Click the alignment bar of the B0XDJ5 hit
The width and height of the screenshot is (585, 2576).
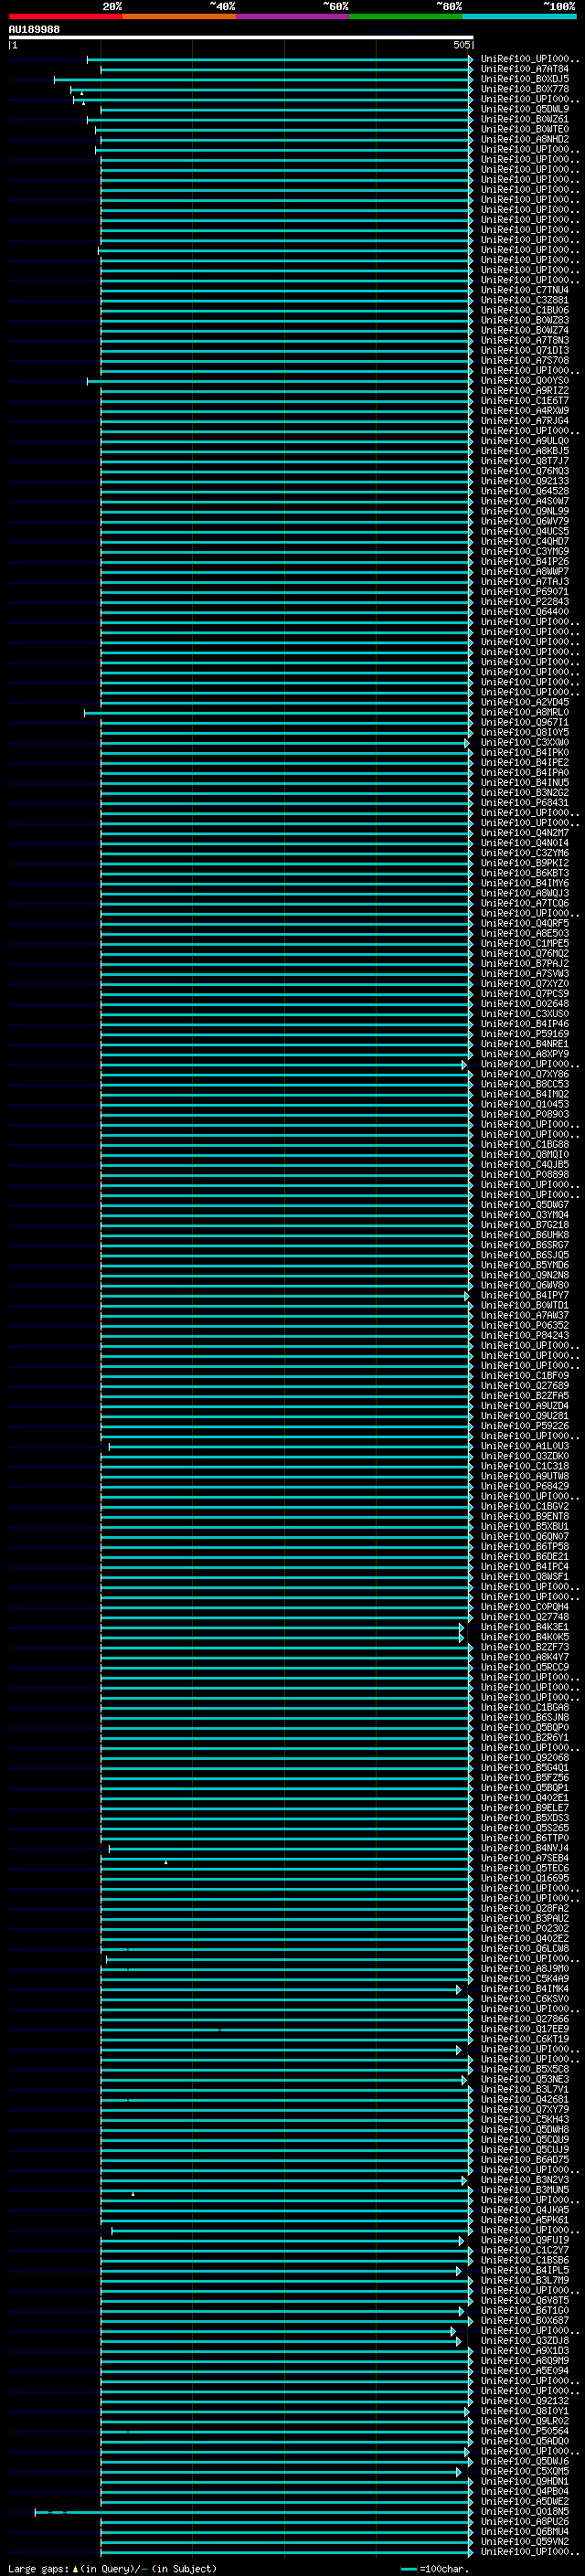263,79
